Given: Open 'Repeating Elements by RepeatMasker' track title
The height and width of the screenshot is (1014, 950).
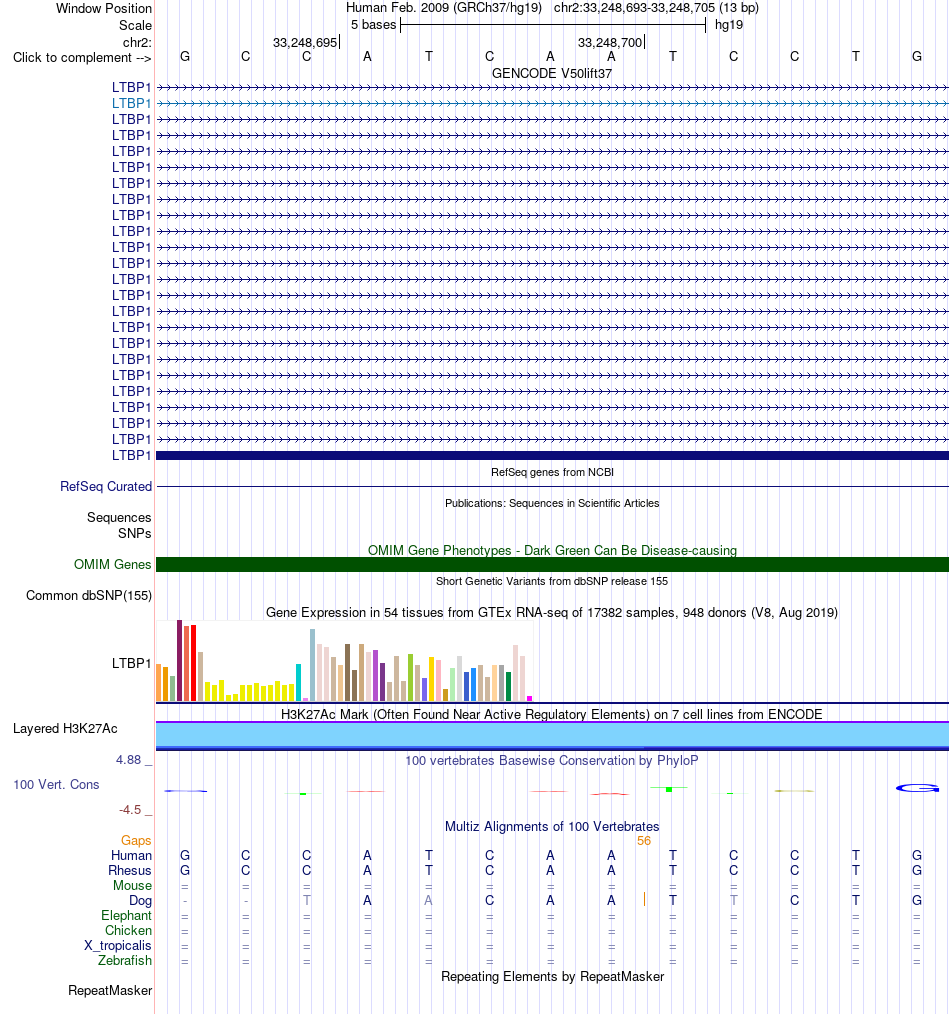Looking at the screenshot, I should coord(552,976).
